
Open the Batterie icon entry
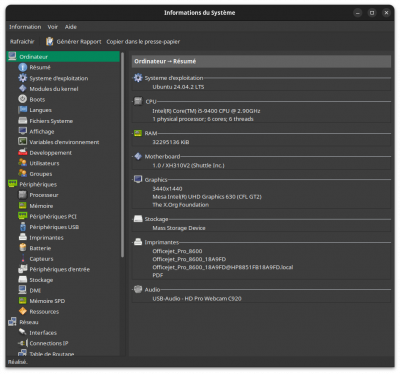[23, 248]
